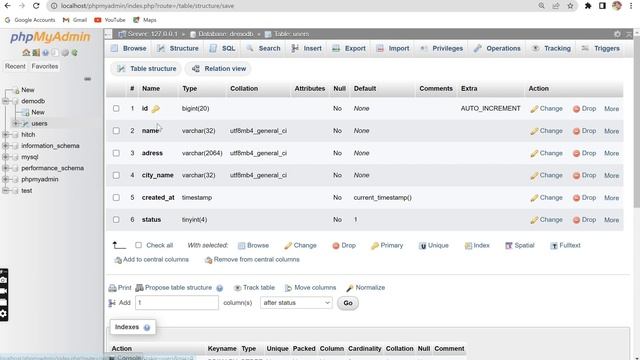The image size is (640, 360).
Task: Expand users table tree node
Action: coord(16,123)
